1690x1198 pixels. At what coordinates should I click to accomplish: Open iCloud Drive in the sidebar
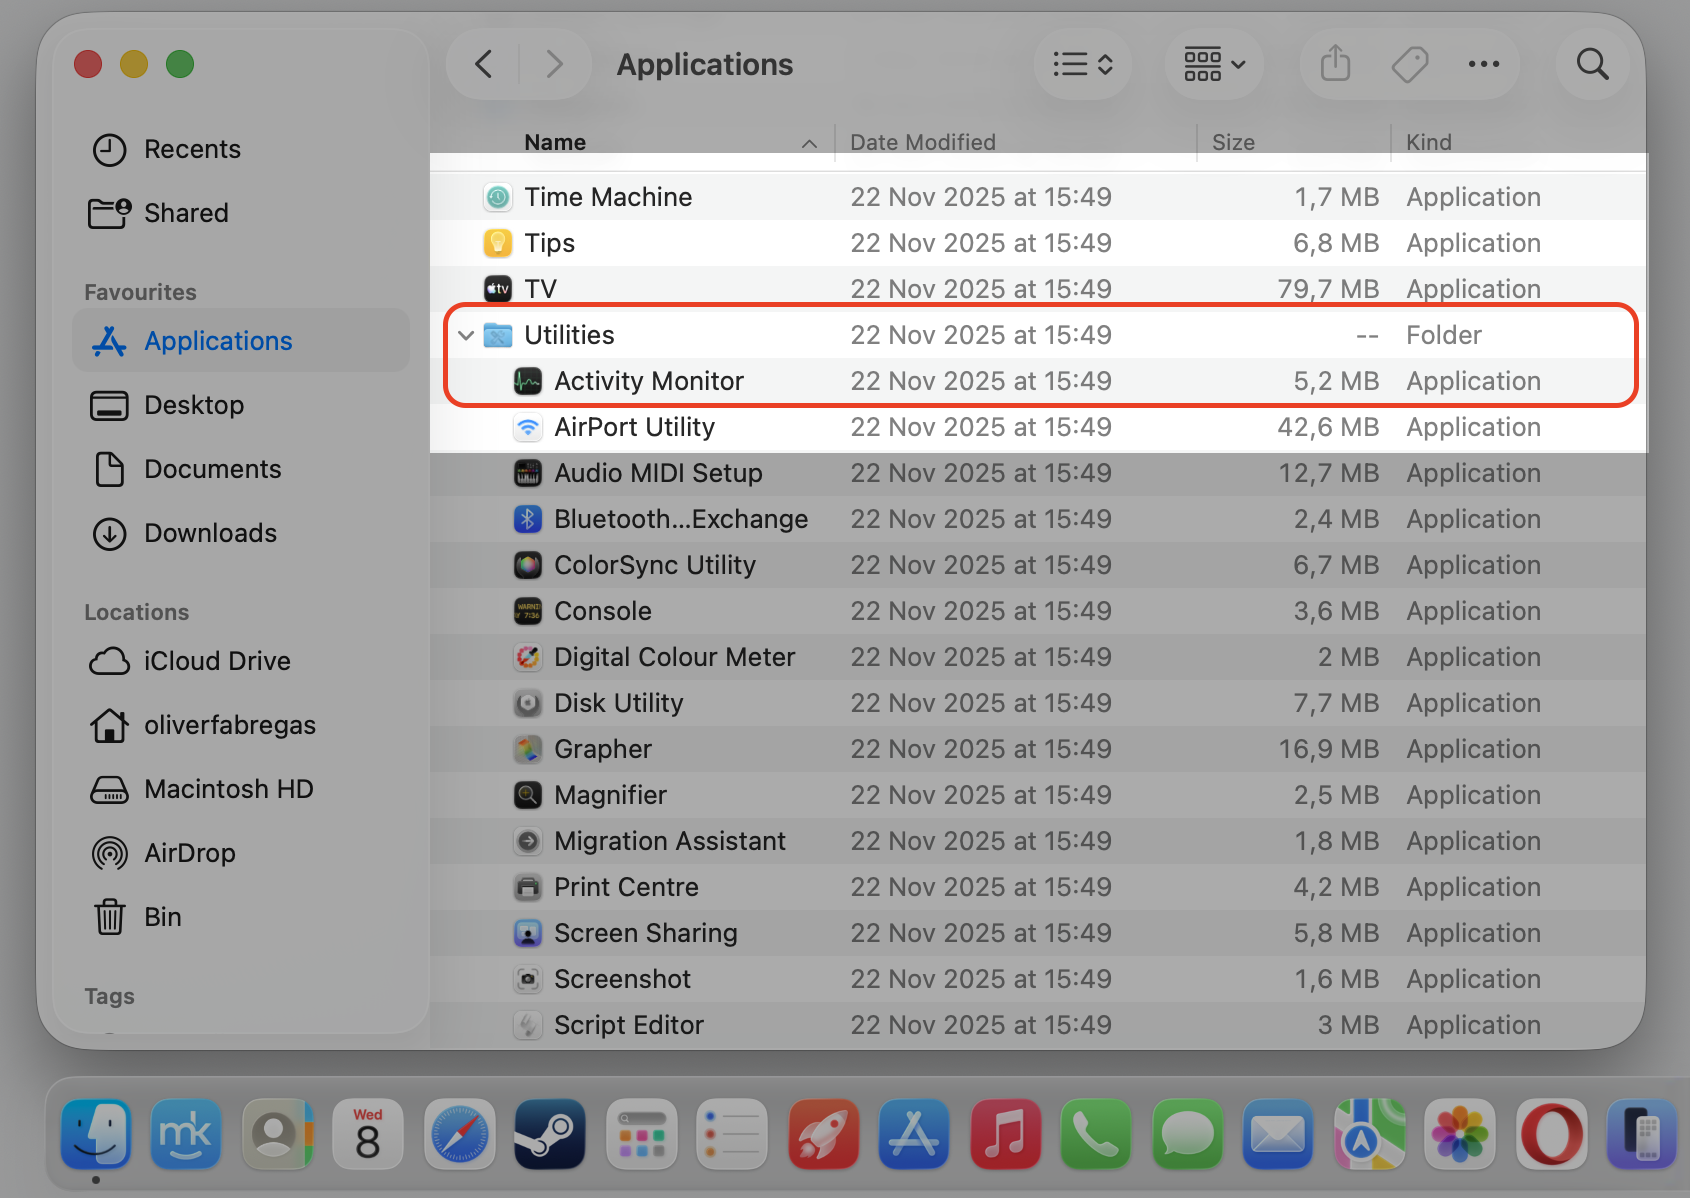click(240, 661)
